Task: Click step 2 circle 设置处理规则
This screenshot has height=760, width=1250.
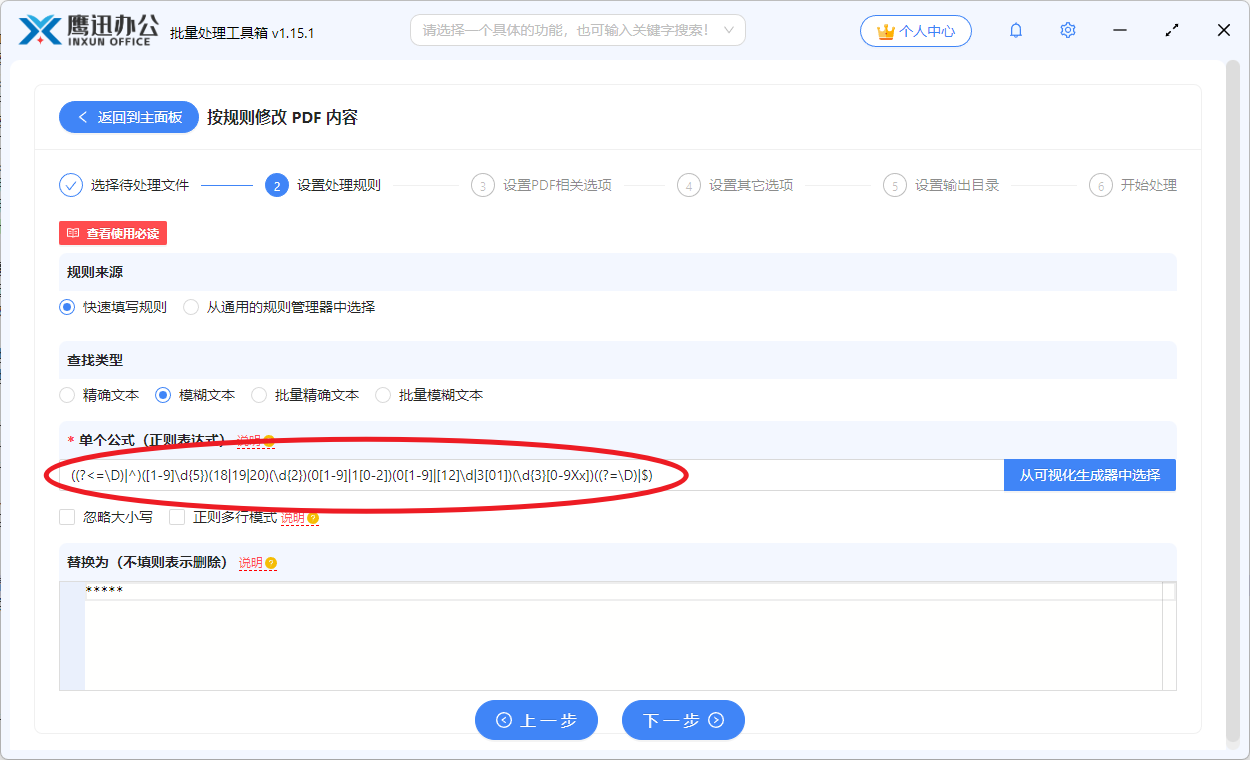Action: tap(276, 185)
